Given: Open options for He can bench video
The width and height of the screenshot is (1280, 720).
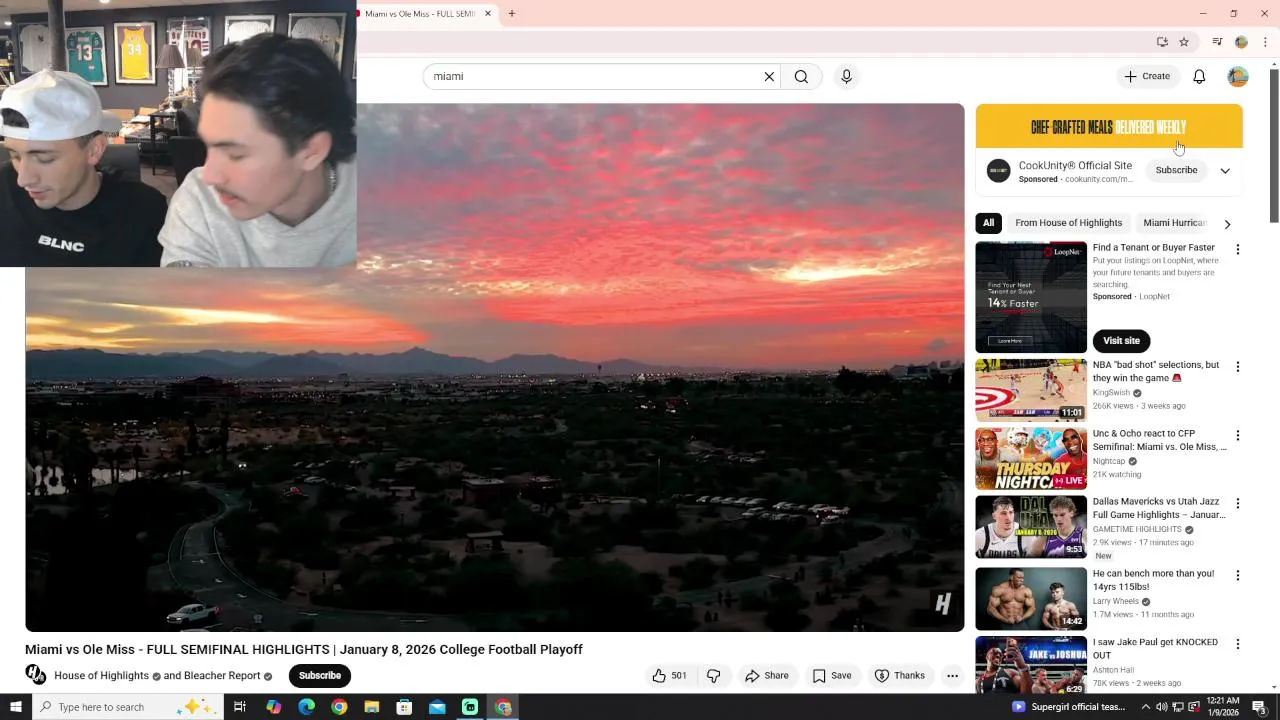Looking at the screenshot, I should (1238, 576).
